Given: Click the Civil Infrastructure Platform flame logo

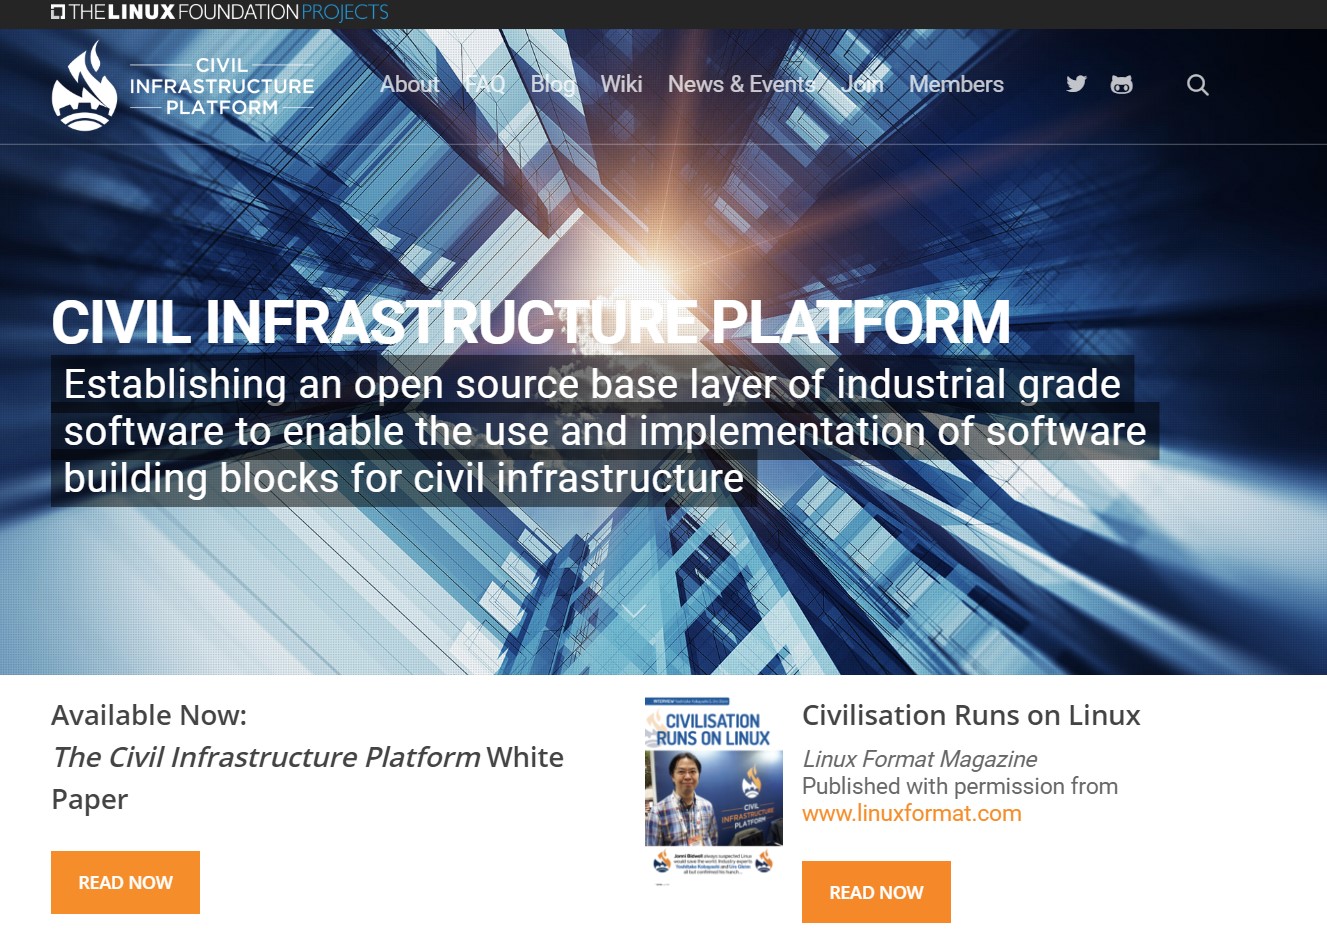Looking at the screenshot, I should [x=85, y=87].
